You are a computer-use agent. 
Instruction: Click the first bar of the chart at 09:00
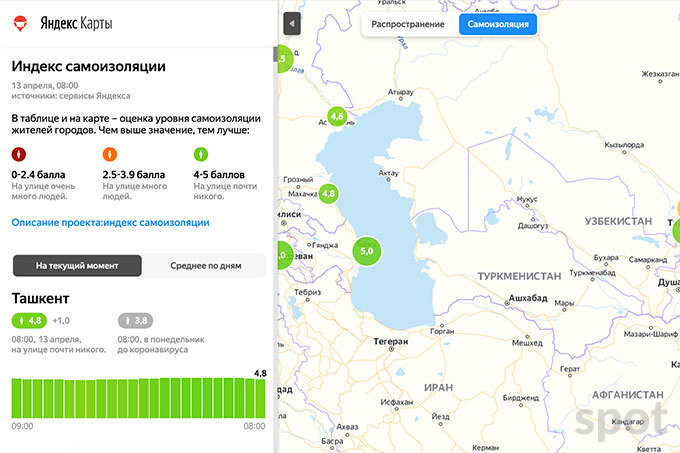point(16,398)
